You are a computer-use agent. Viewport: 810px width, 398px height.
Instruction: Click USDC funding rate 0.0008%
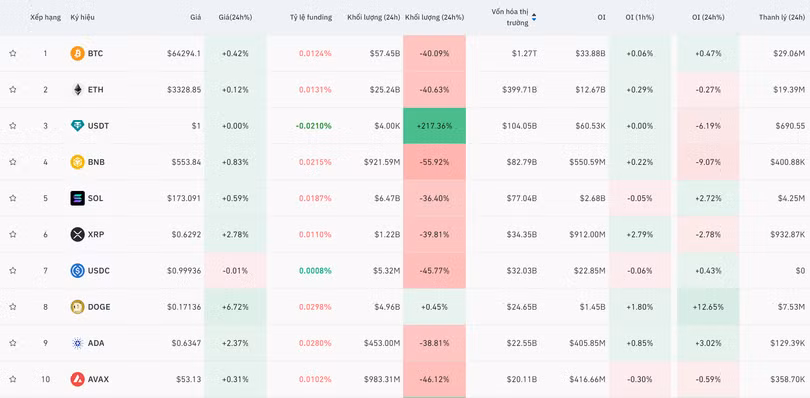point(315,270)
